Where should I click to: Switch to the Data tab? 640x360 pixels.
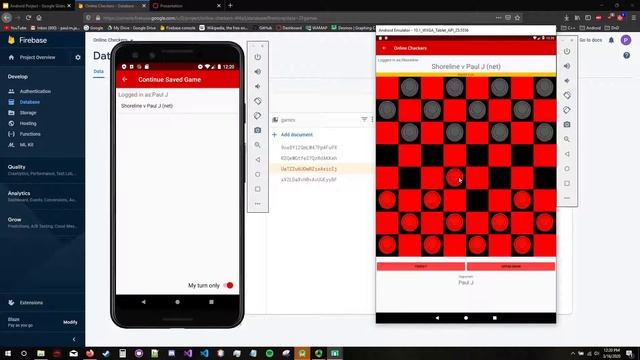click(98, 71)
